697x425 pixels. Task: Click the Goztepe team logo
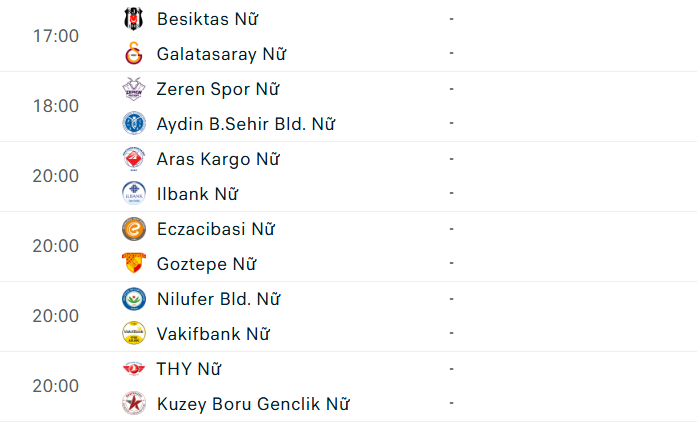click(133, 264)
